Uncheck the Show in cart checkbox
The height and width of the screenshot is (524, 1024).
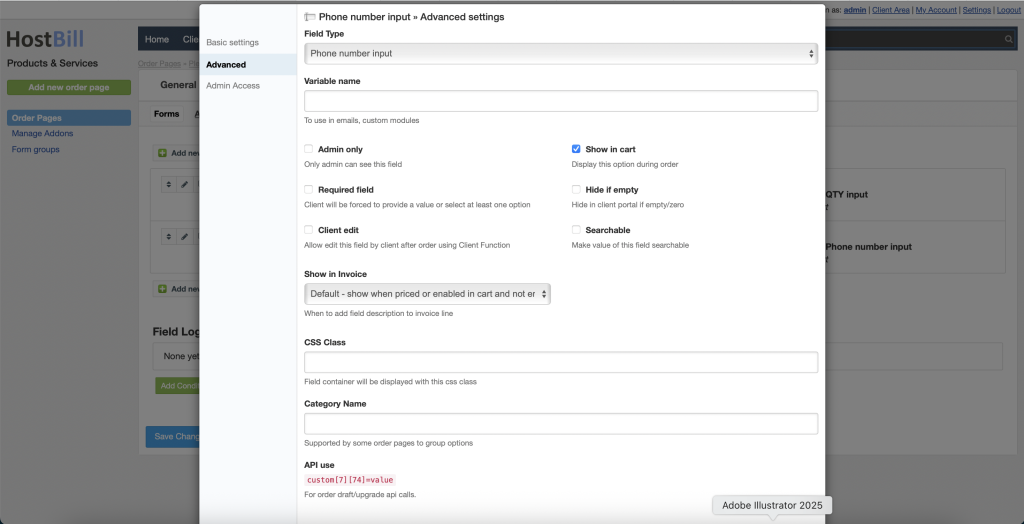(x=576, y=149)
